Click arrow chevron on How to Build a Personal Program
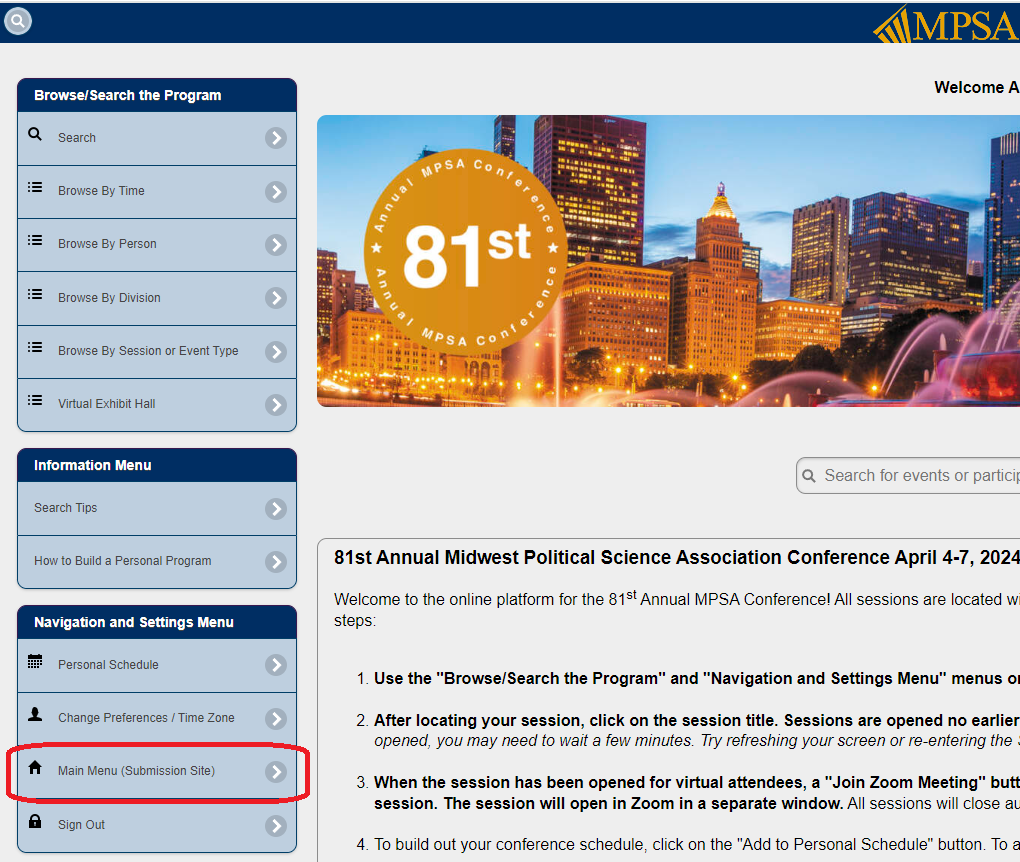Image resolution: width=1020 pixels, height=862 pixels. pos(276,561)
